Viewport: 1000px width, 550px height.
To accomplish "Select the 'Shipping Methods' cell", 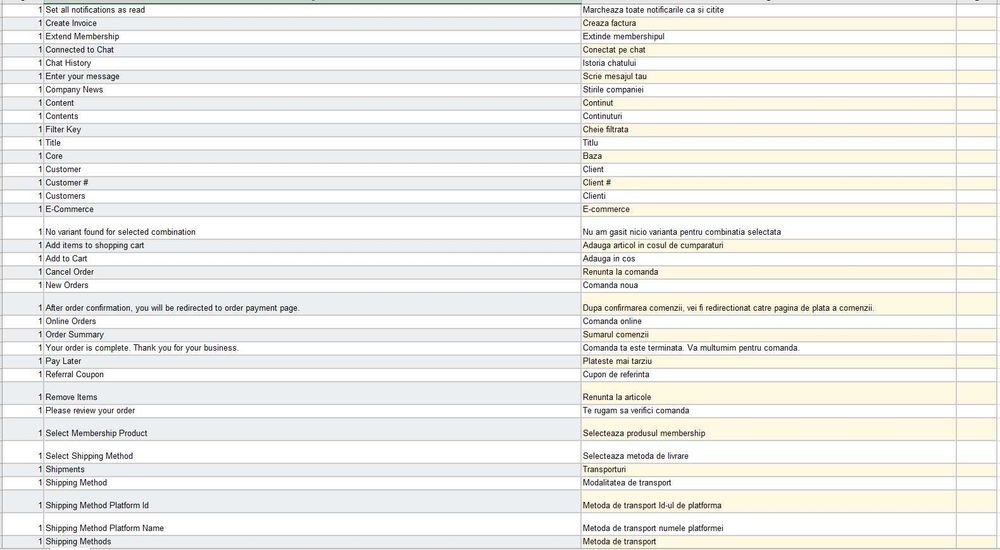I will [x=312, y=542].
